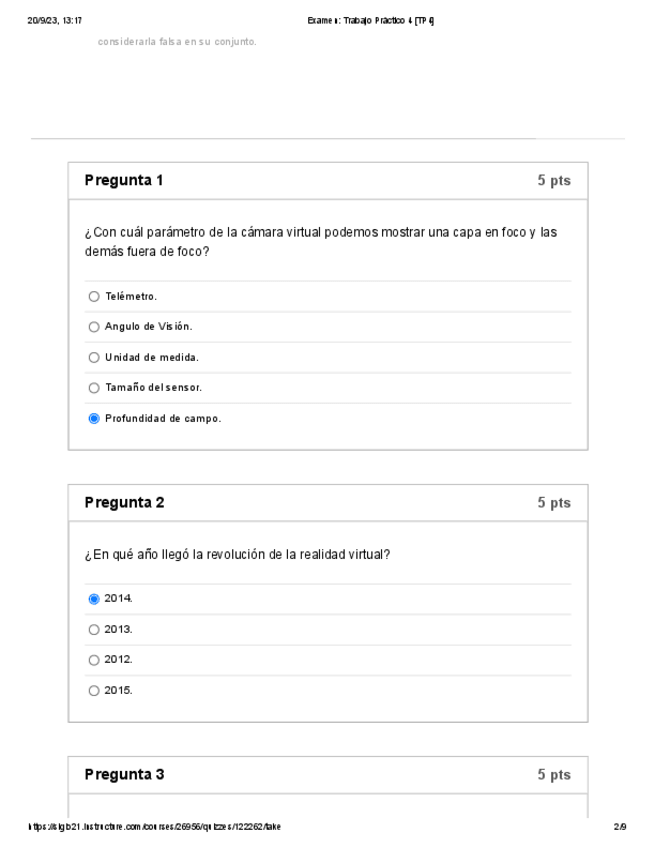
Task: Select the Telémetro radio option
Action: (94, 296)
